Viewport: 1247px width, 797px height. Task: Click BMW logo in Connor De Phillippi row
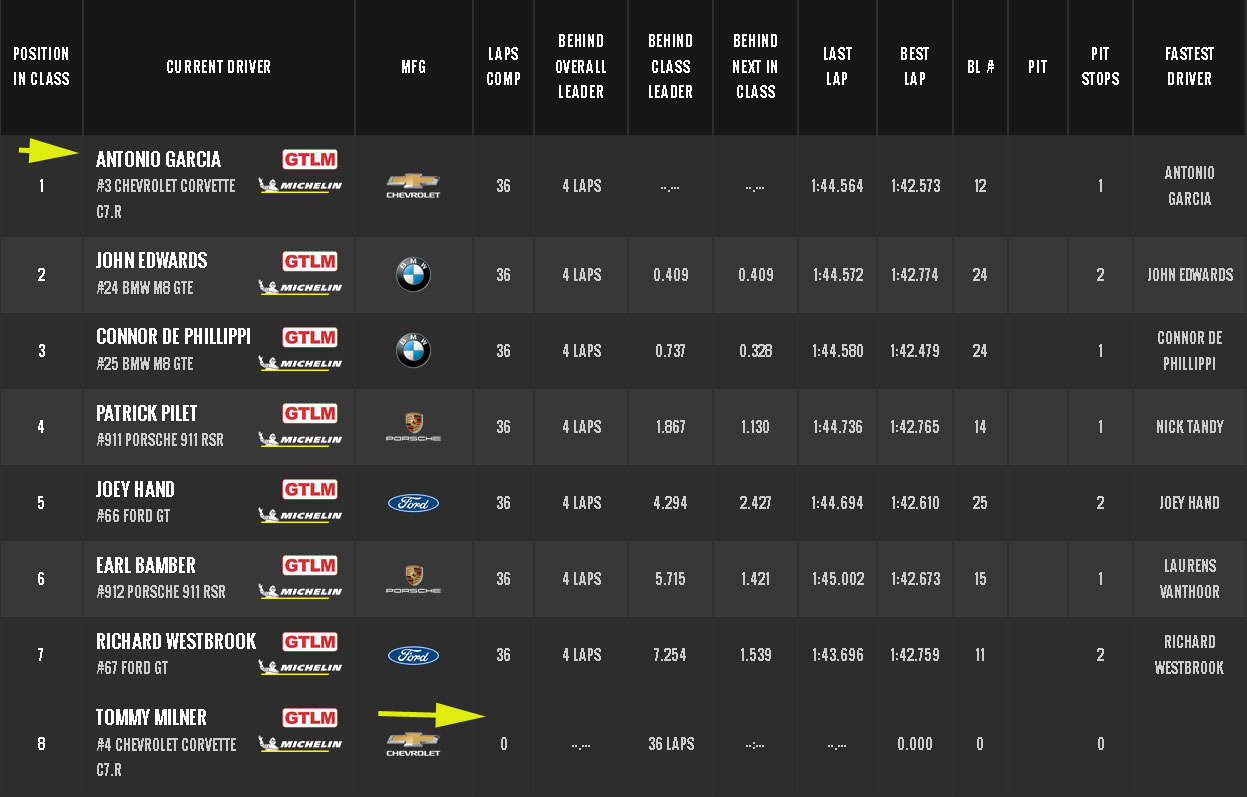(413, 351)
